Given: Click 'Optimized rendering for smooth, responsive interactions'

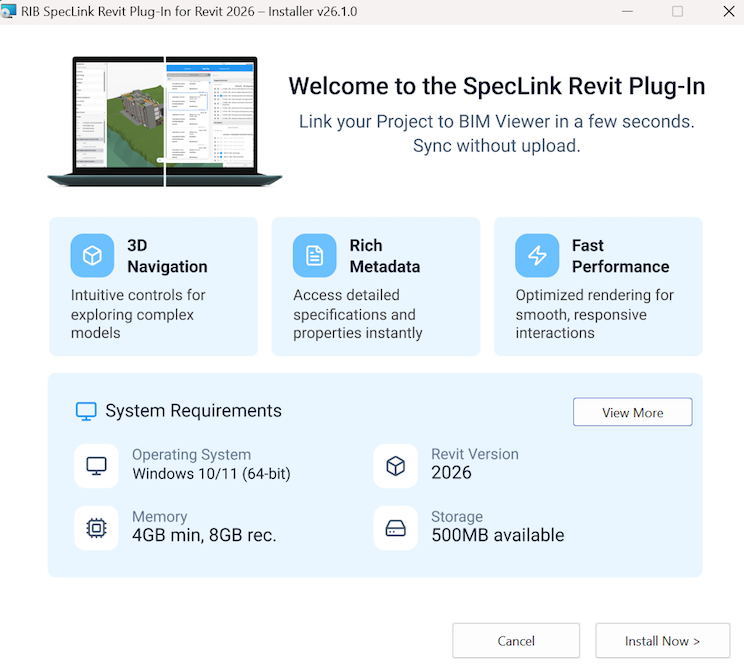Looking at the screenshot, I should coord(595,314).
